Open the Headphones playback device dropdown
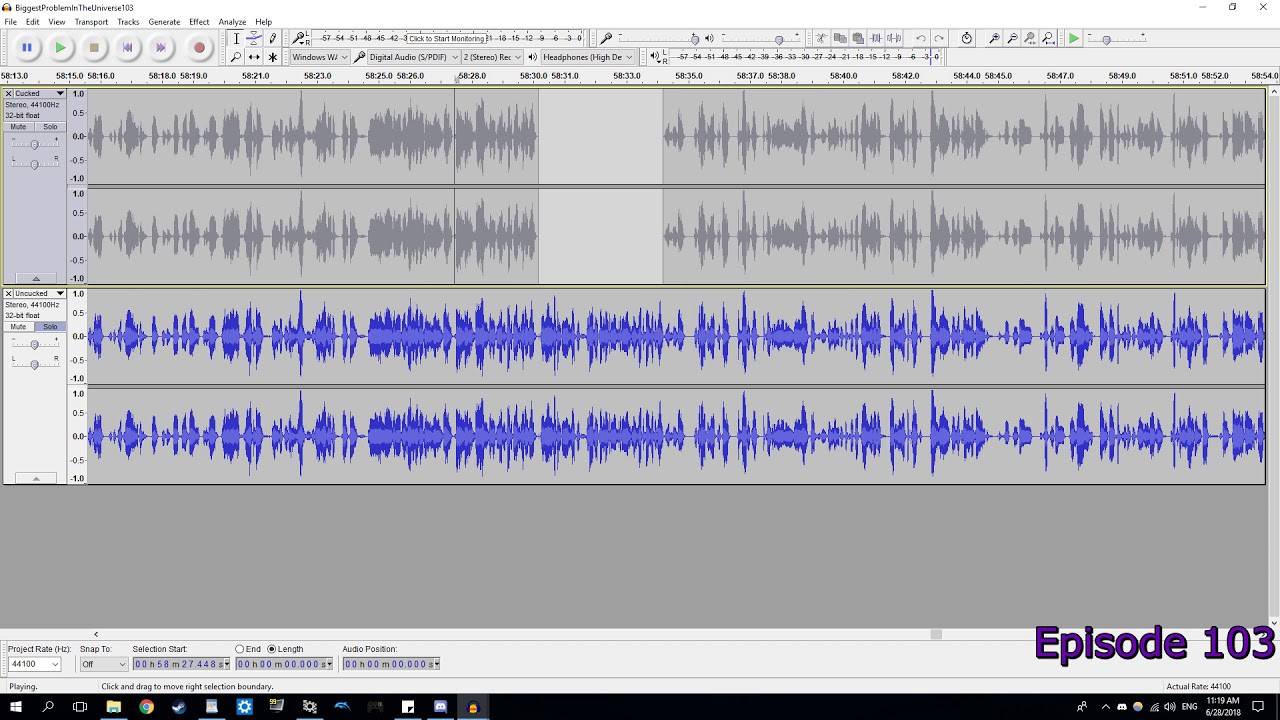 587,57
